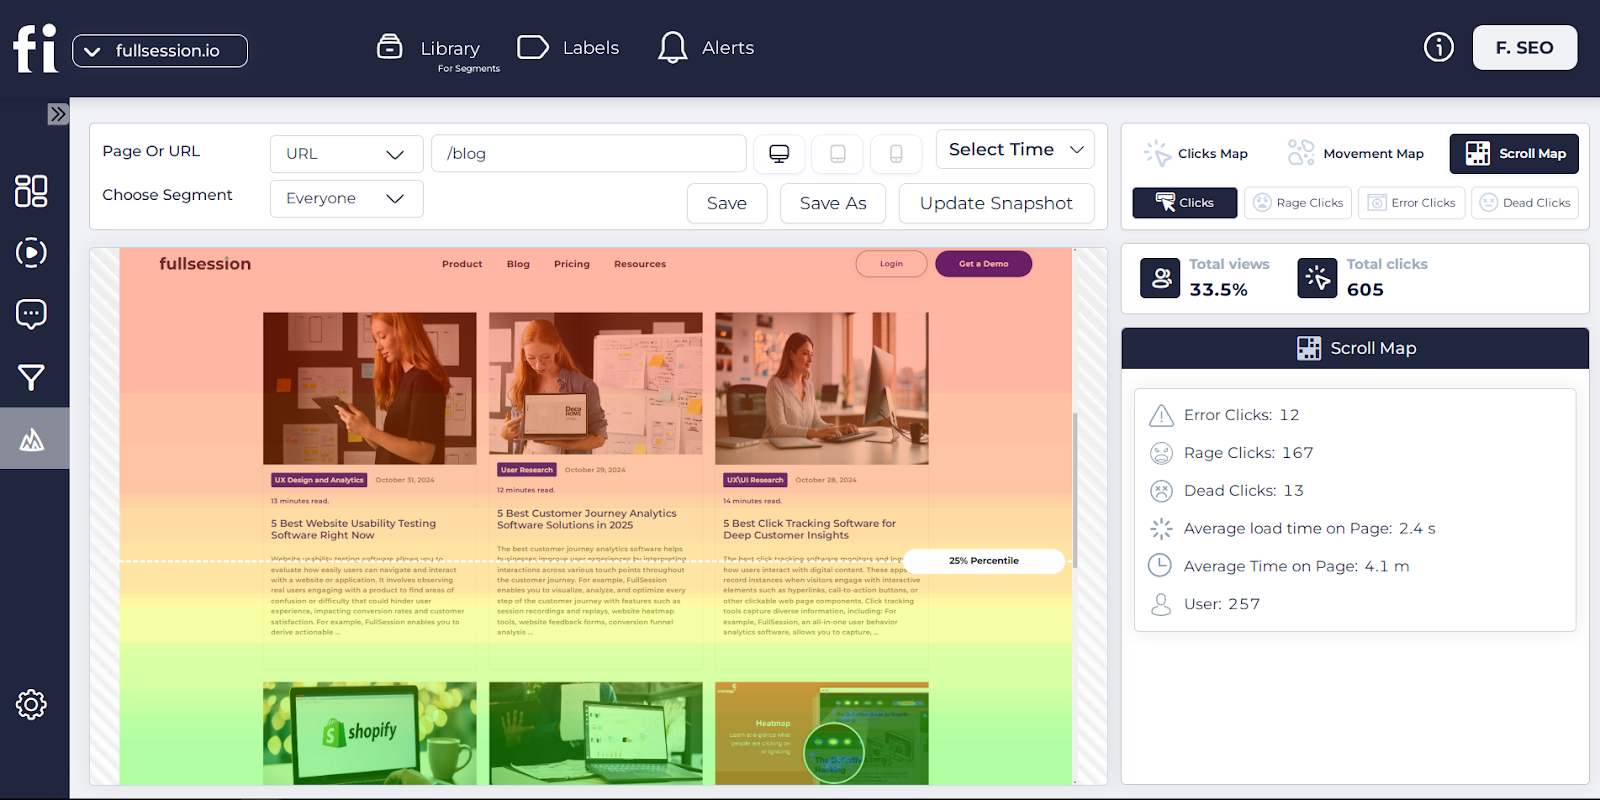The image size is (1600, 800).
Task: Click Blog in the previewed site nav
Action: point(518,264)
